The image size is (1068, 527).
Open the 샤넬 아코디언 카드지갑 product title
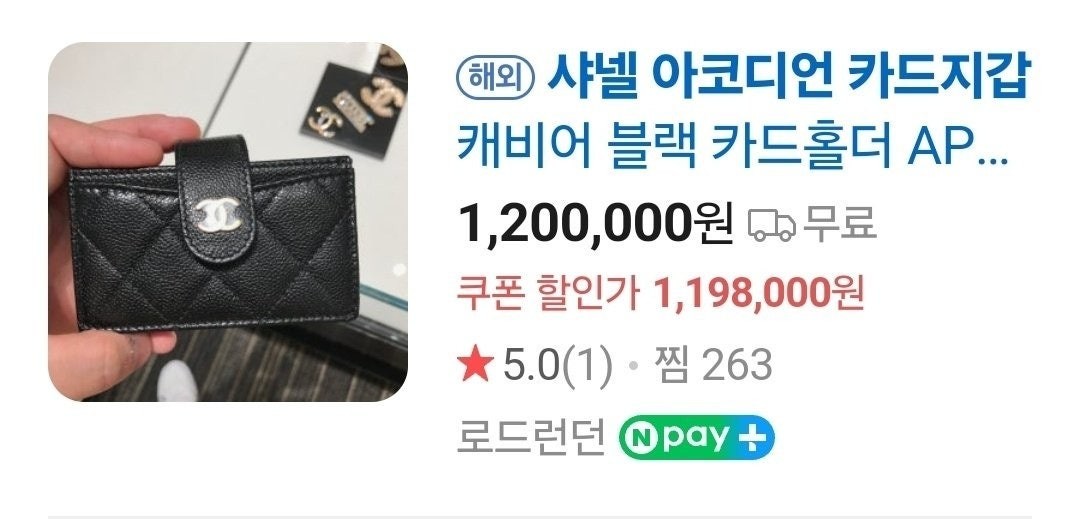click(789, 77)
